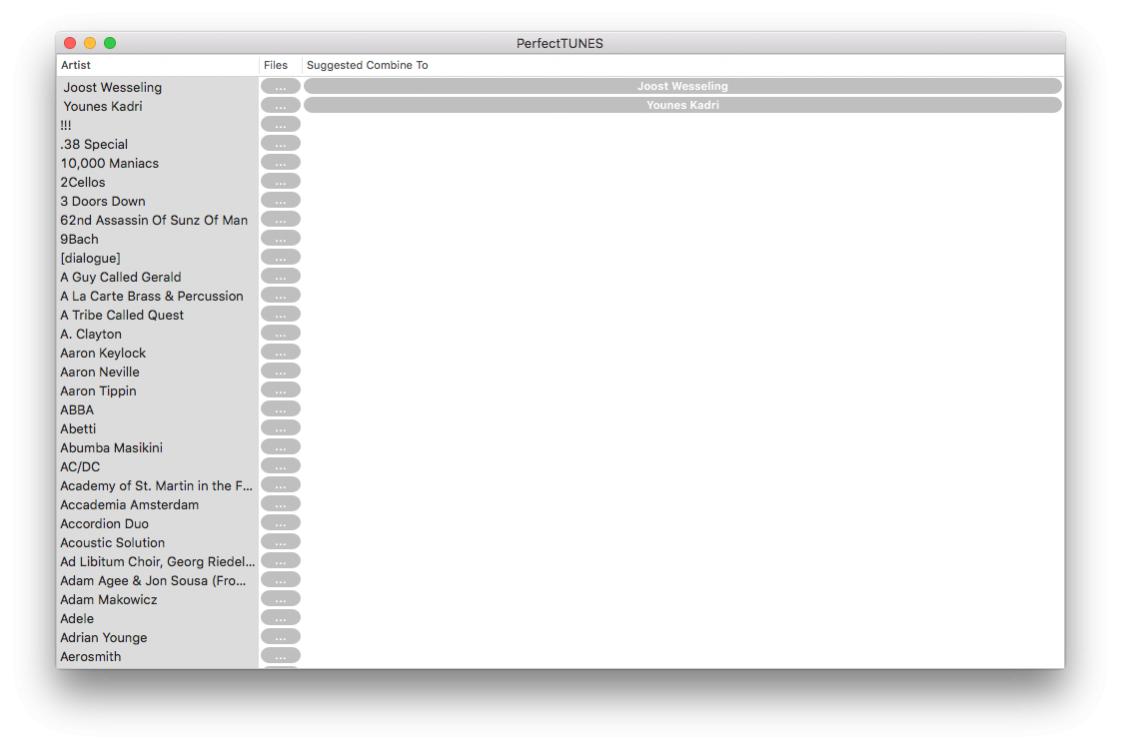Show files for A Tribe Called Quest
Viewport: 1121px width, 749px height.
tap(280, 315)
